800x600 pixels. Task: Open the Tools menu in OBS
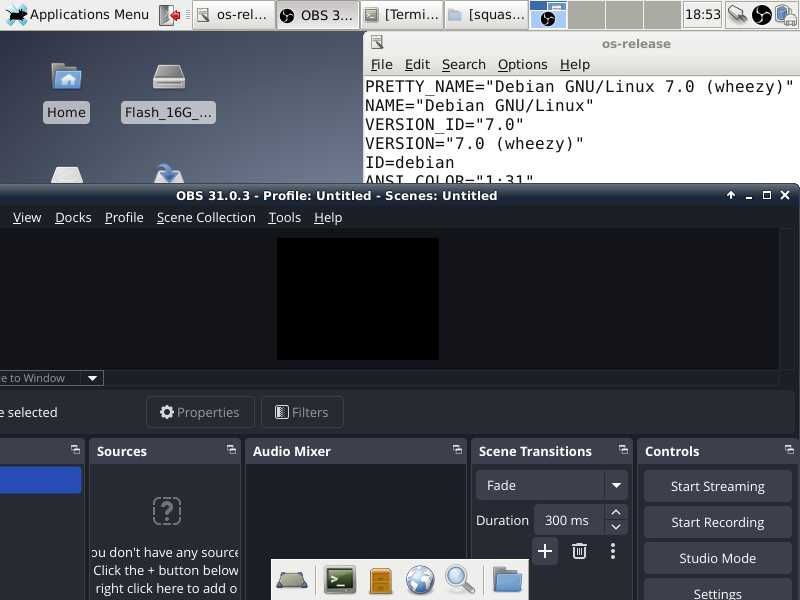[284, 218]
